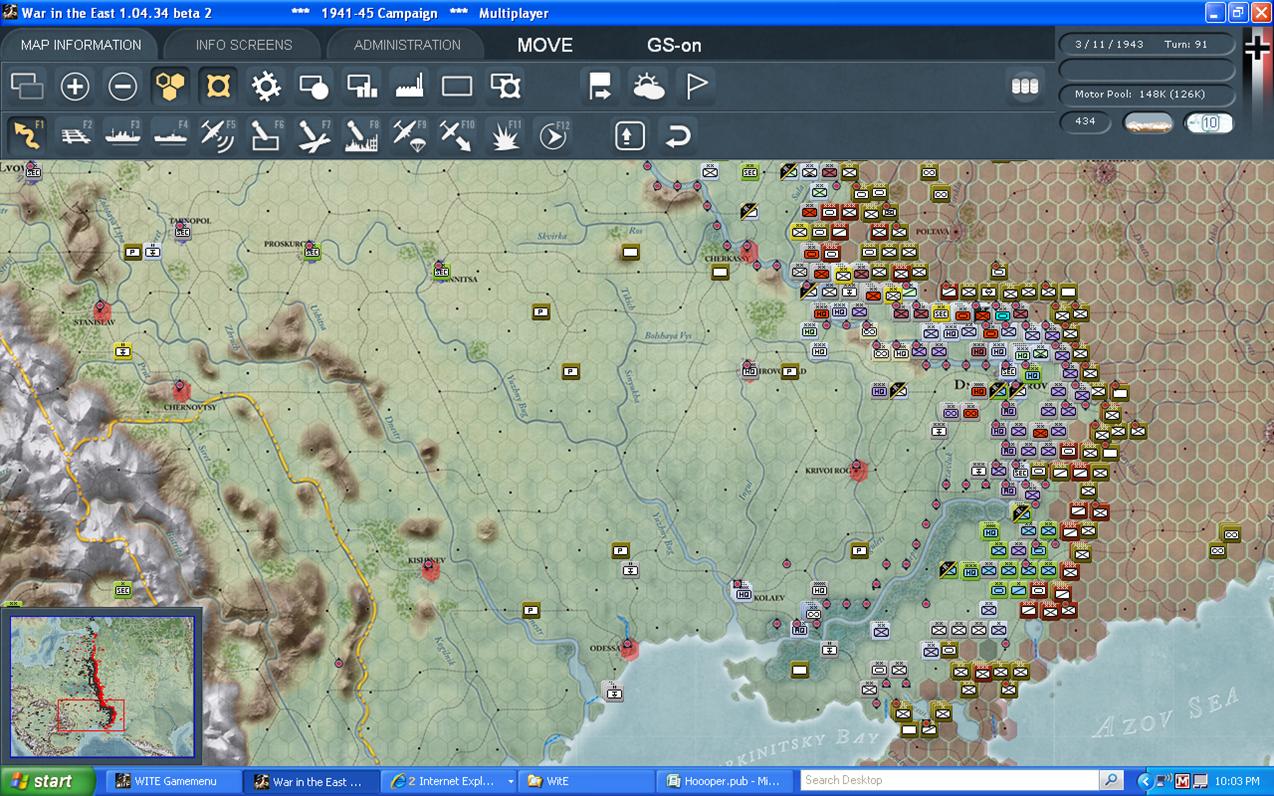Click the snowy button showing 10
1274x796 pixels.
pos(1209,123)
